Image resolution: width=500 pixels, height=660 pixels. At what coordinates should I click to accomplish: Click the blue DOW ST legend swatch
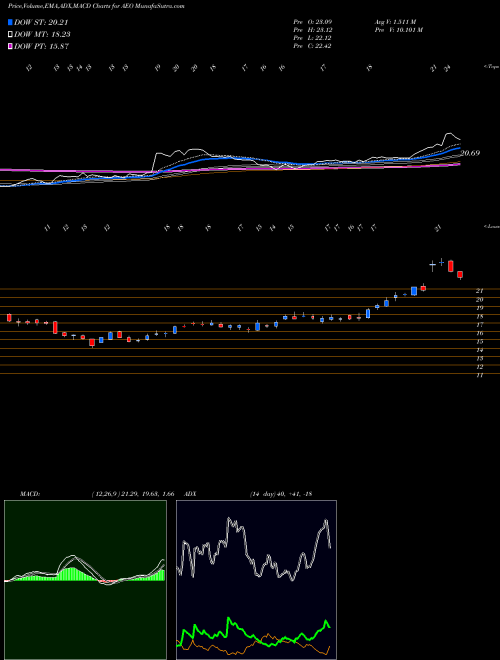(x=10, y=23)
